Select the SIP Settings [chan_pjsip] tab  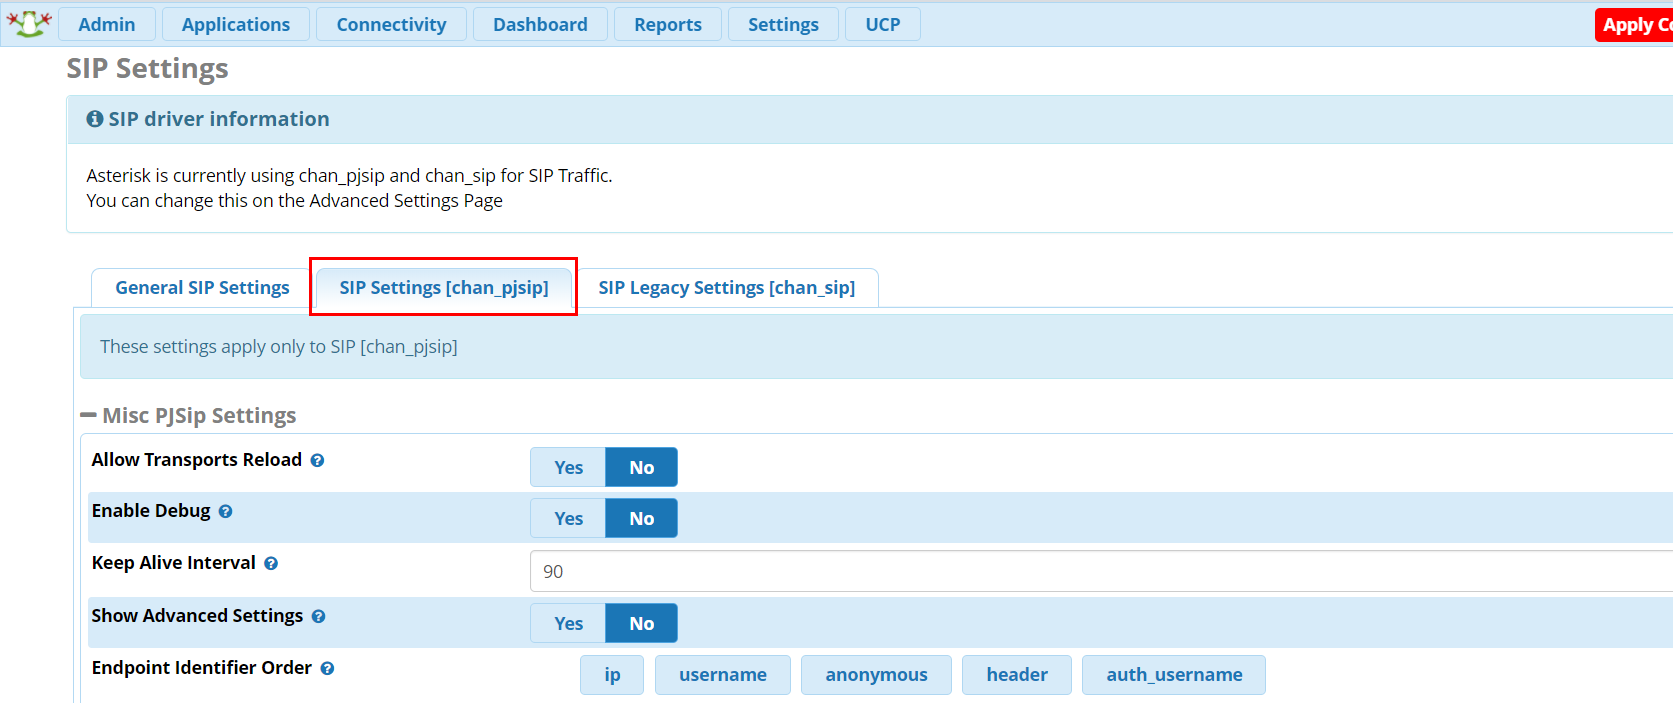[x=444, y=288]
